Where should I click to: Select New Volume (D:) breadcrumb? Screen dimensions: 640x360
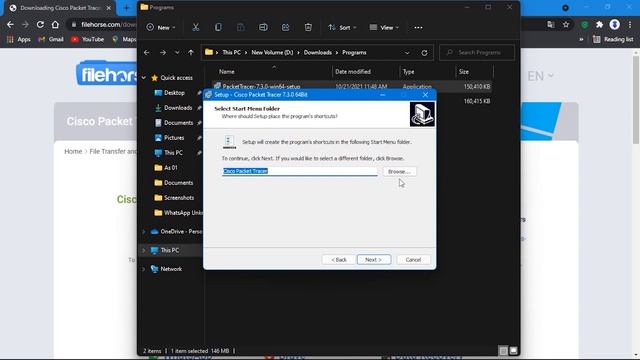click(x=272, y=53)
